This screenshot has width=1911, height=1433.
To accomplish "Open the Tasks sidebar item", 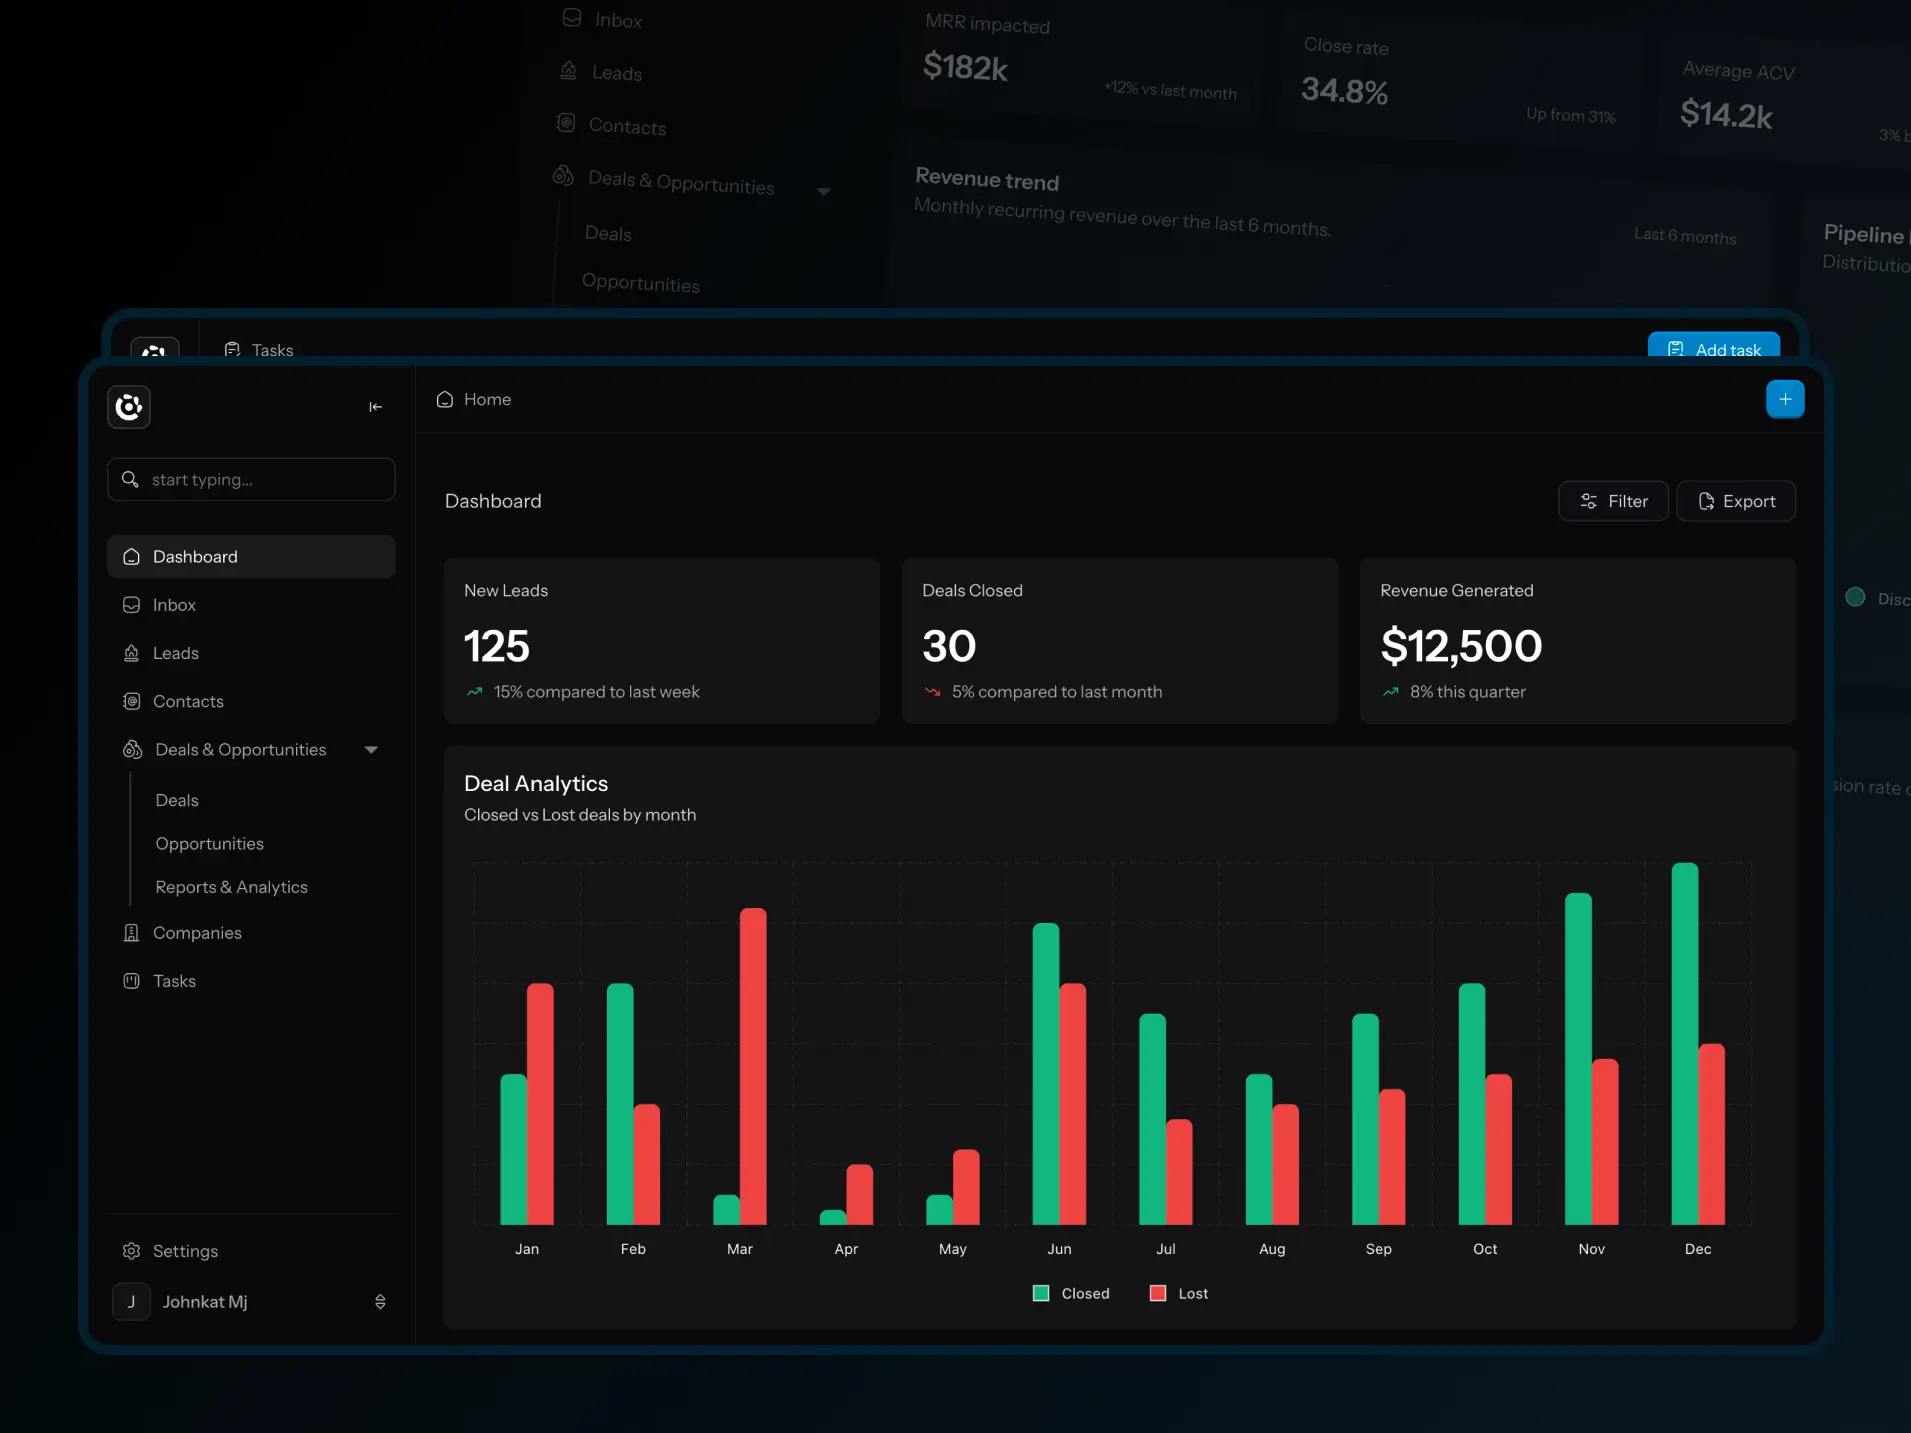I will point(251,981).
